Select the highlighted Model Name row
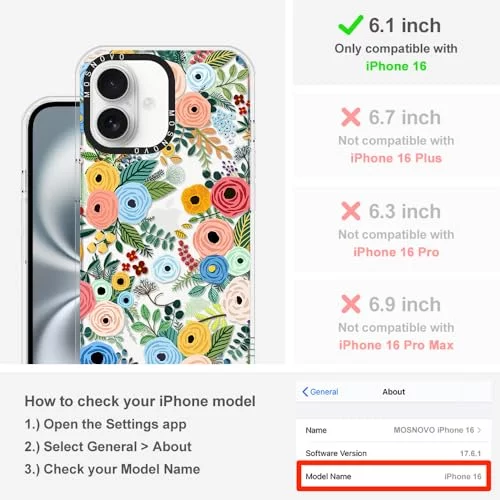The height and width of the screenshot is (500, 500). click(x=394, y=476)
